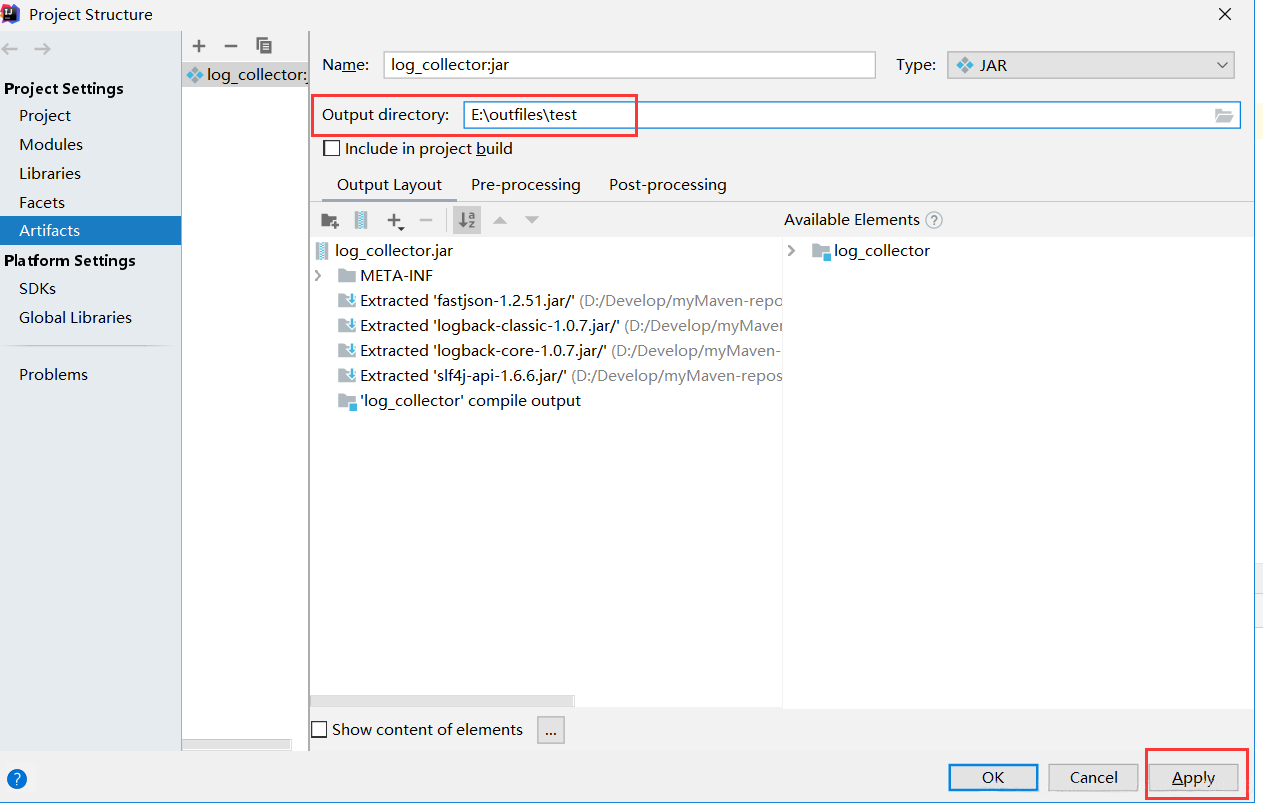Enable Include in project build
Viewport: 1263px width, 806px height.
point(332,149)
